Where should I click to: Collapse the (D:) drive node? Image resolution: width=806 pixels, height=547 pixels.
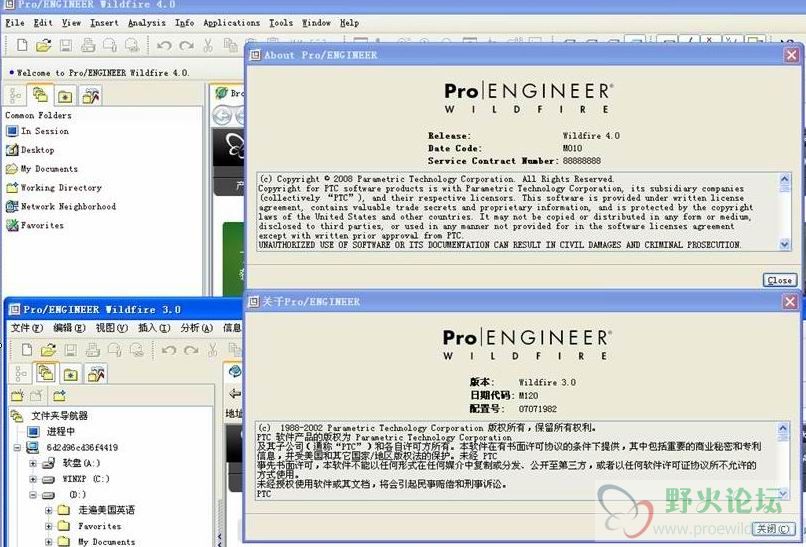tap(33, 495)
